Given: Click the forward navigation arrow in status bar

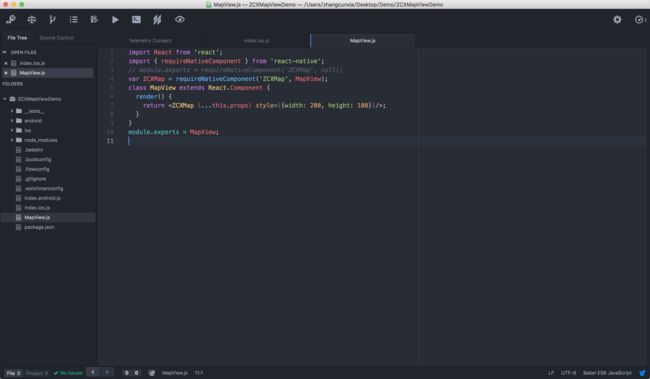Looking at the screenshot, I should 107,372.
